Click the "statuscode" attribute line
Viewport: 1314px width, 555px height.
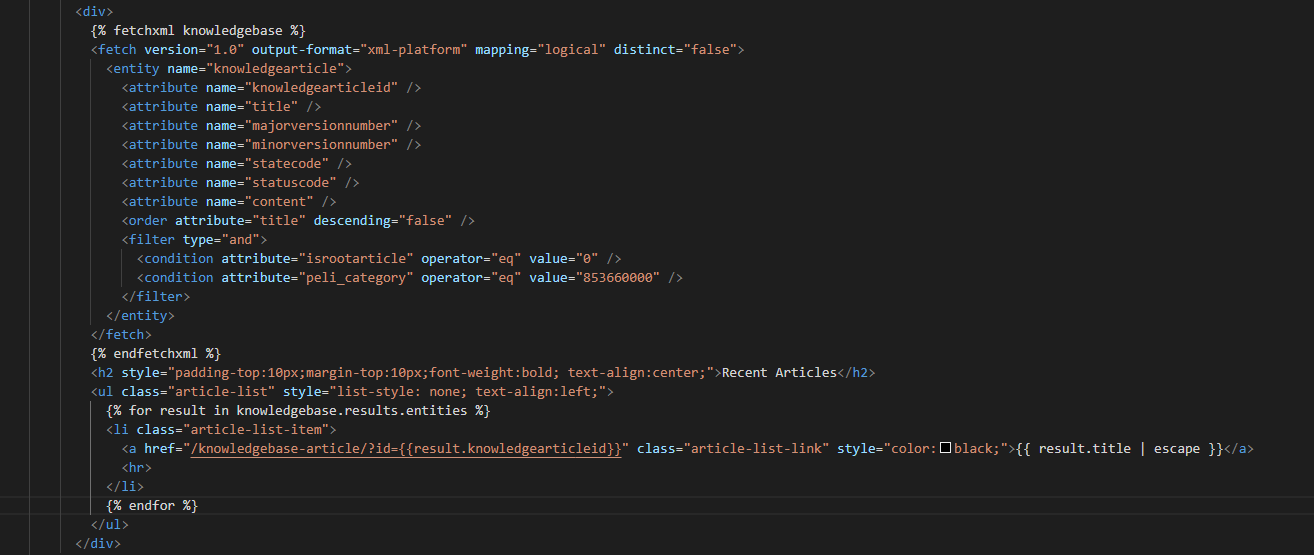(241, 182)
